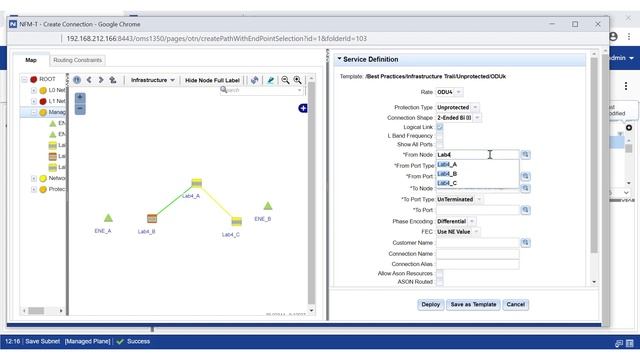Click the Connection Alias input field
The image size is (640, 360).
(478, 264)
